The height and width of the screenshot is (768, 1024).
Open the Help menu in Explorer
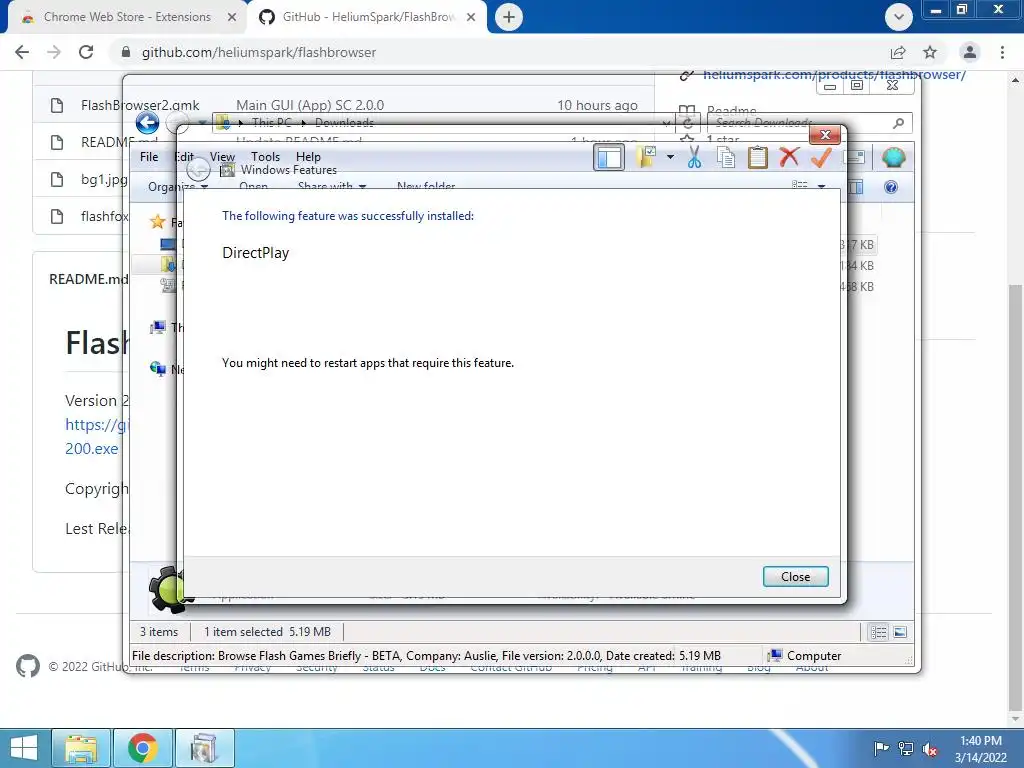pos(308,157)
